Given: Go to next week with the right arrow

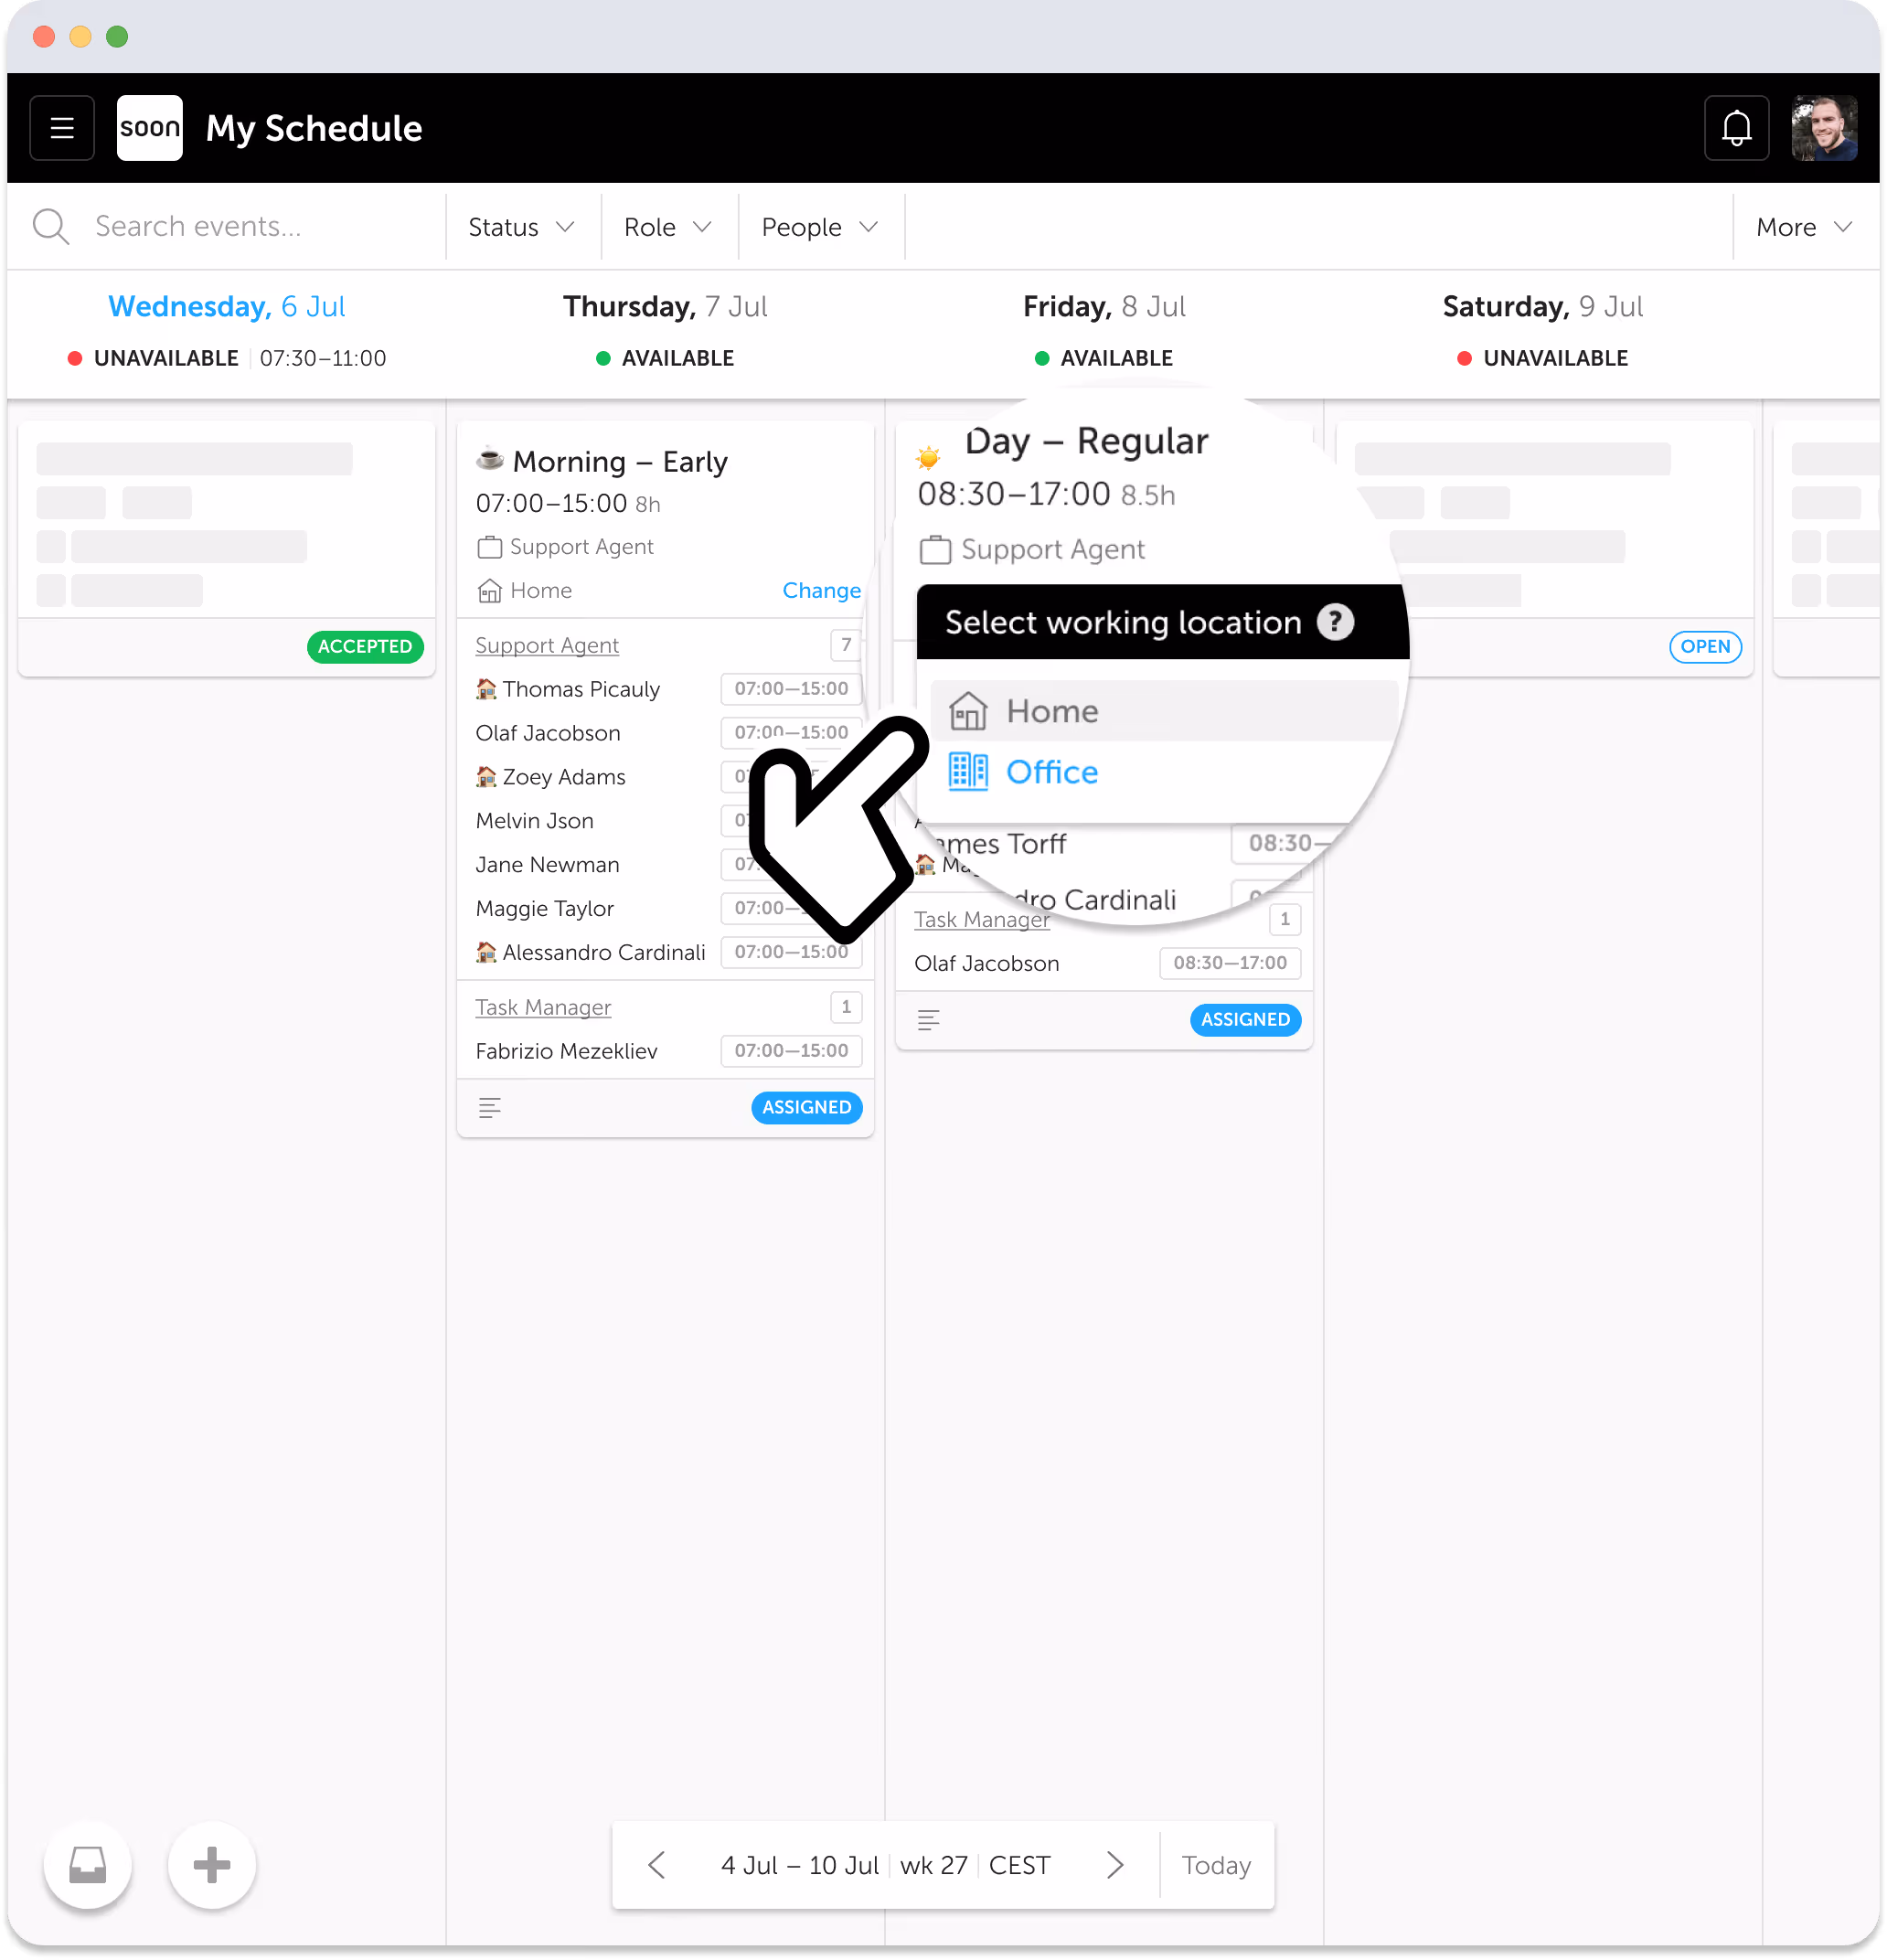Looking at the screenshot, I should [1115, 1864].
